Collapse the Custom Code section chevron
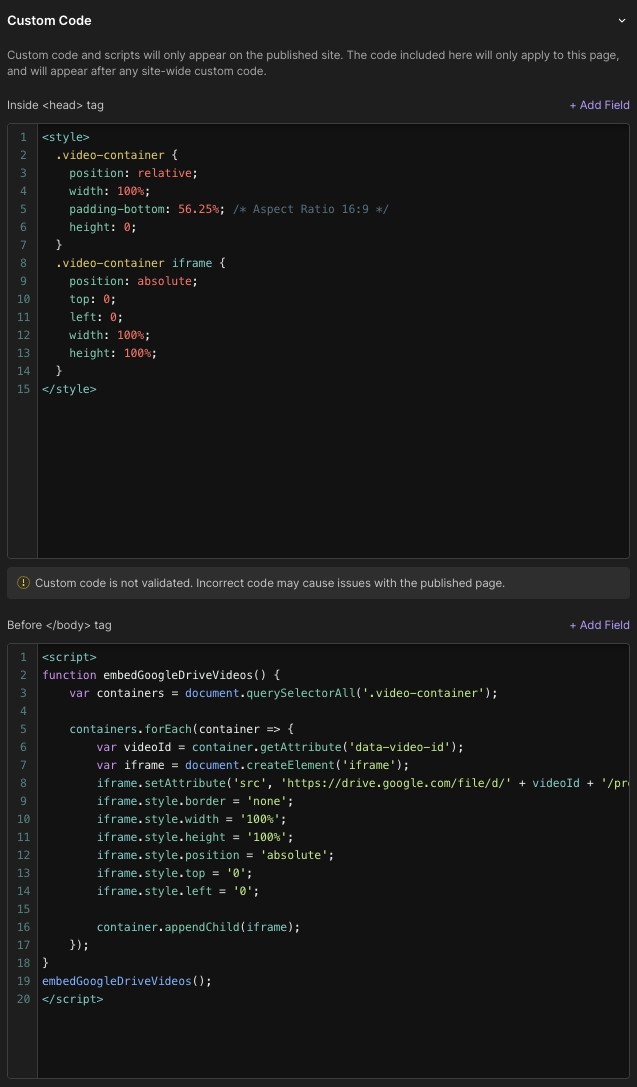 tap(622, 21)
